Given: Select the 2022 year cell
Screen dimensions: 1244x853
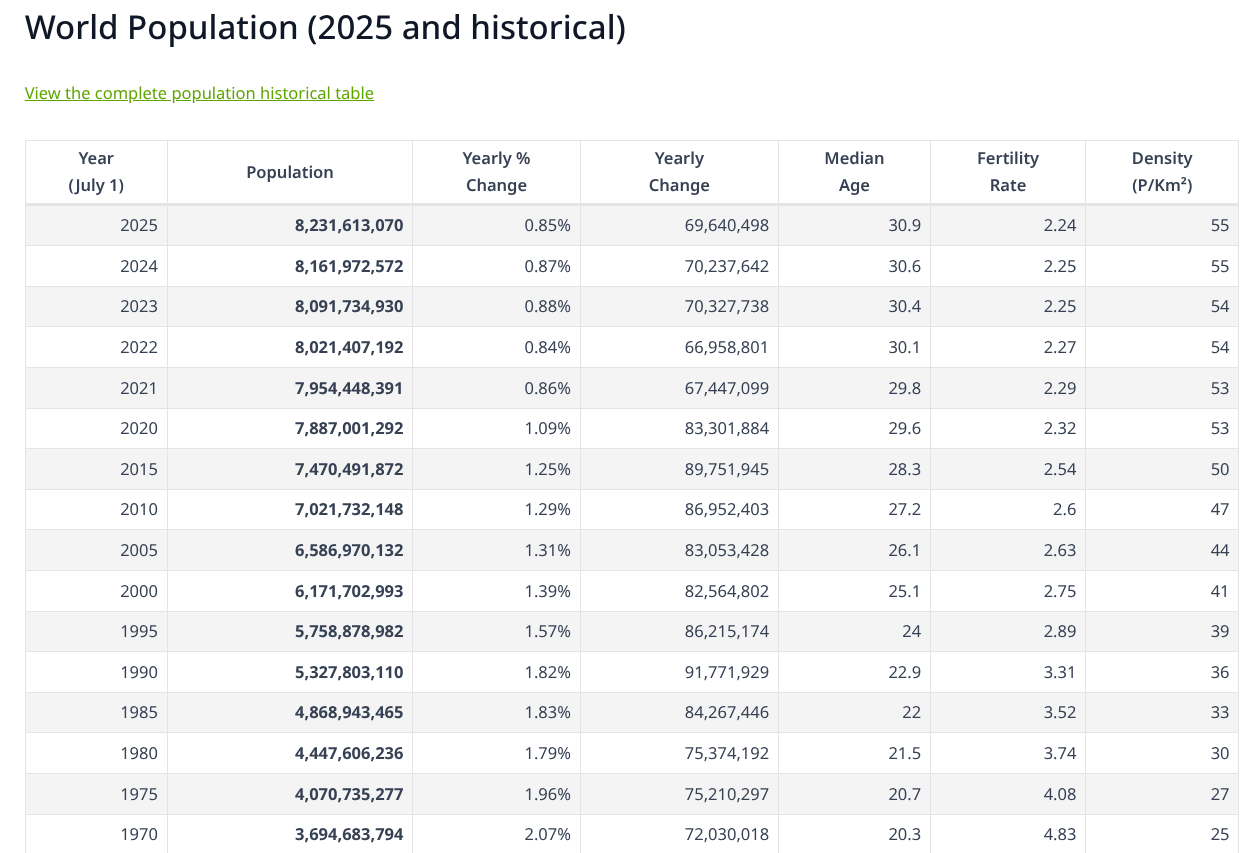Looking at the screenshot, I should pos(96,347).
